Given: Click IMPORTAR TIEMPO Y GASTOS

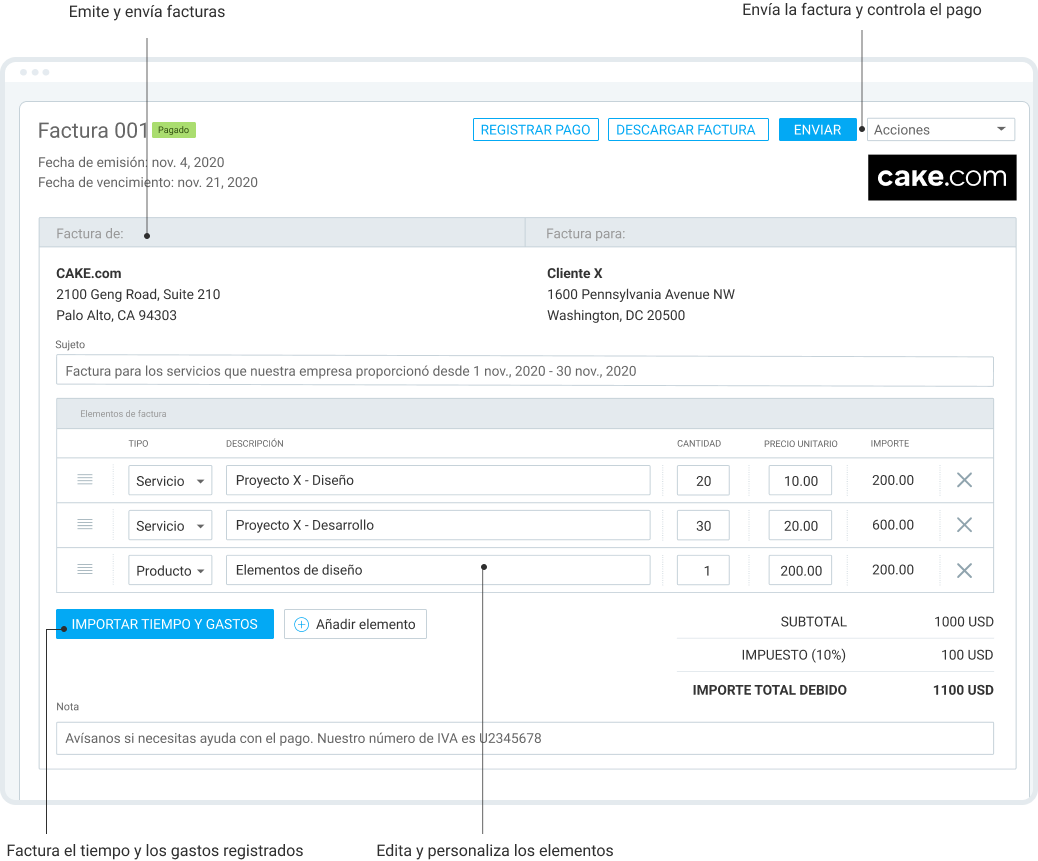Looking at the screenshot, I should pos(164,624).
